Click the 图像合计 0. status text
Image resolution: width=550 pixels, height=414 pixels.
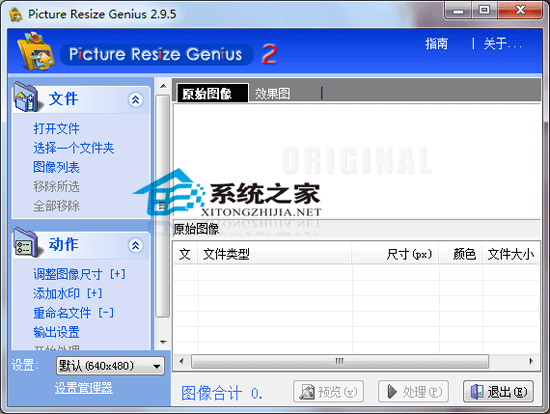point(222,393)
